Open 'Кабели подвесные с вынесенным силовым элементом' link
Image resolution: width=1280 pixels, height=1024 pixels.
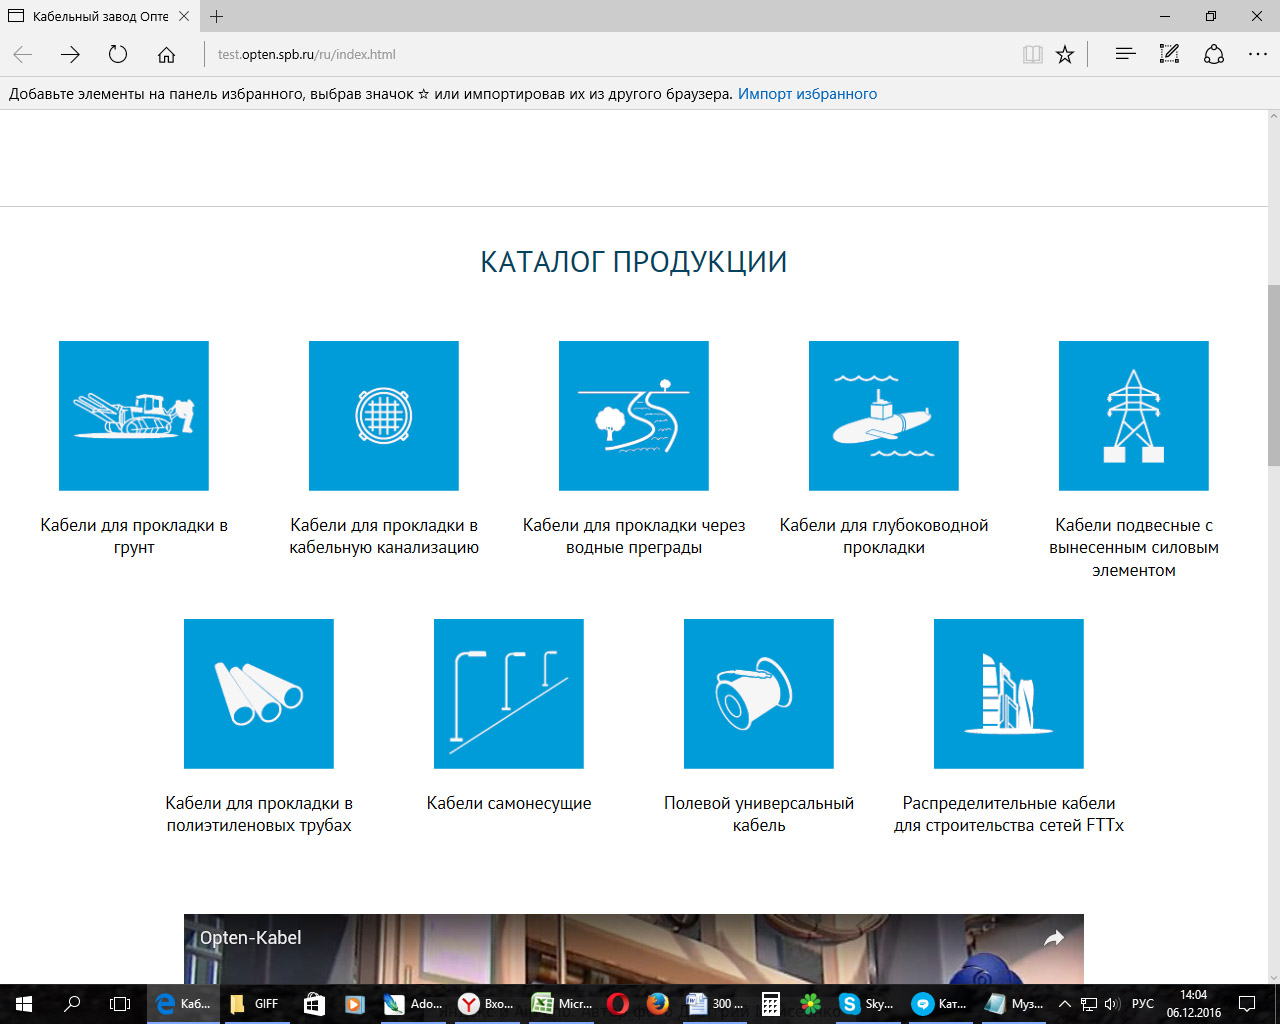pyautogui.click(x=1134, y=547)
